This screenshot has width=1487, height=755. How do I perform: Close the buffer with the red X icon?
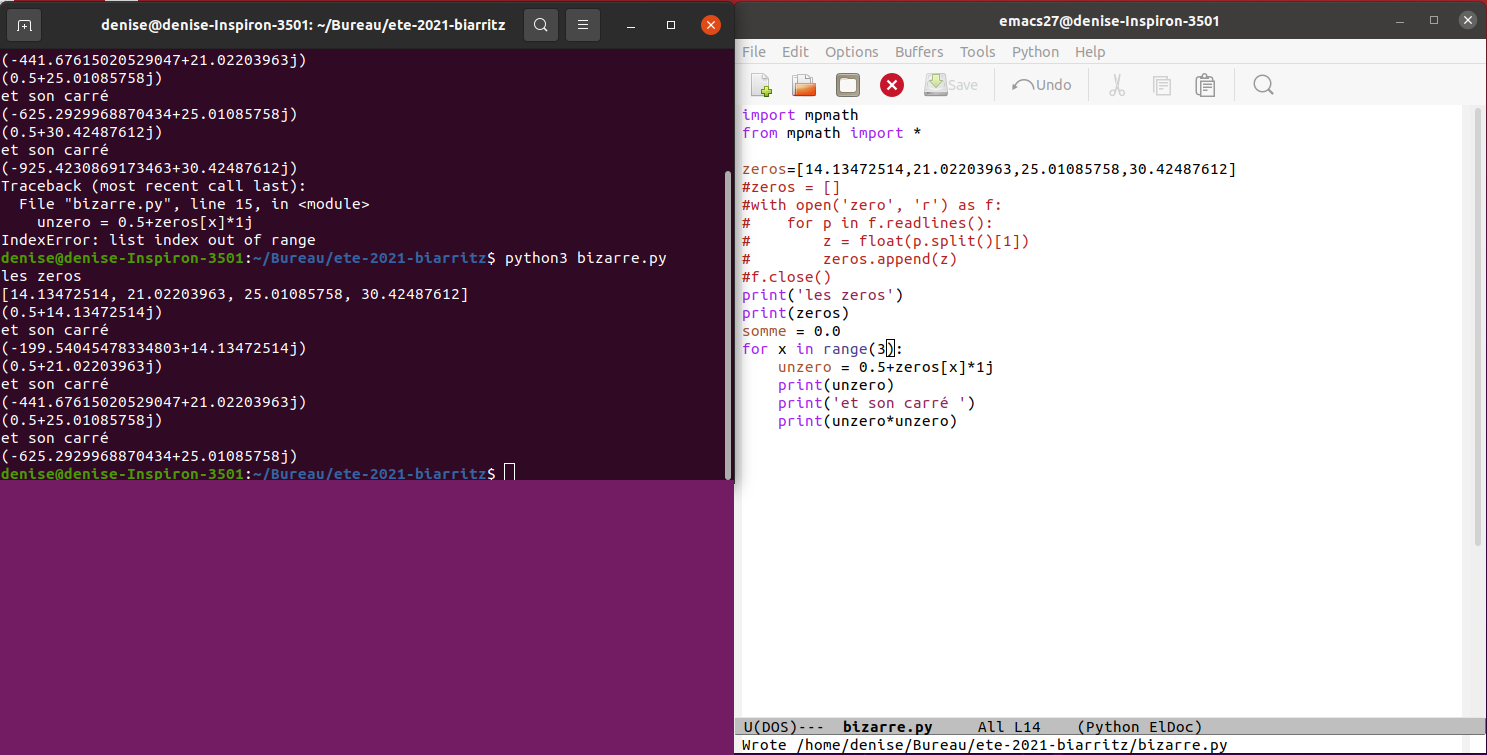click(x=891, y=85)
